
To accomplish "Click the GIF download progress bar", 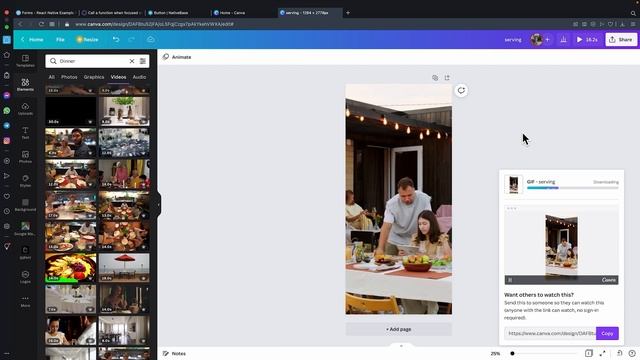I will click(573, 188).
